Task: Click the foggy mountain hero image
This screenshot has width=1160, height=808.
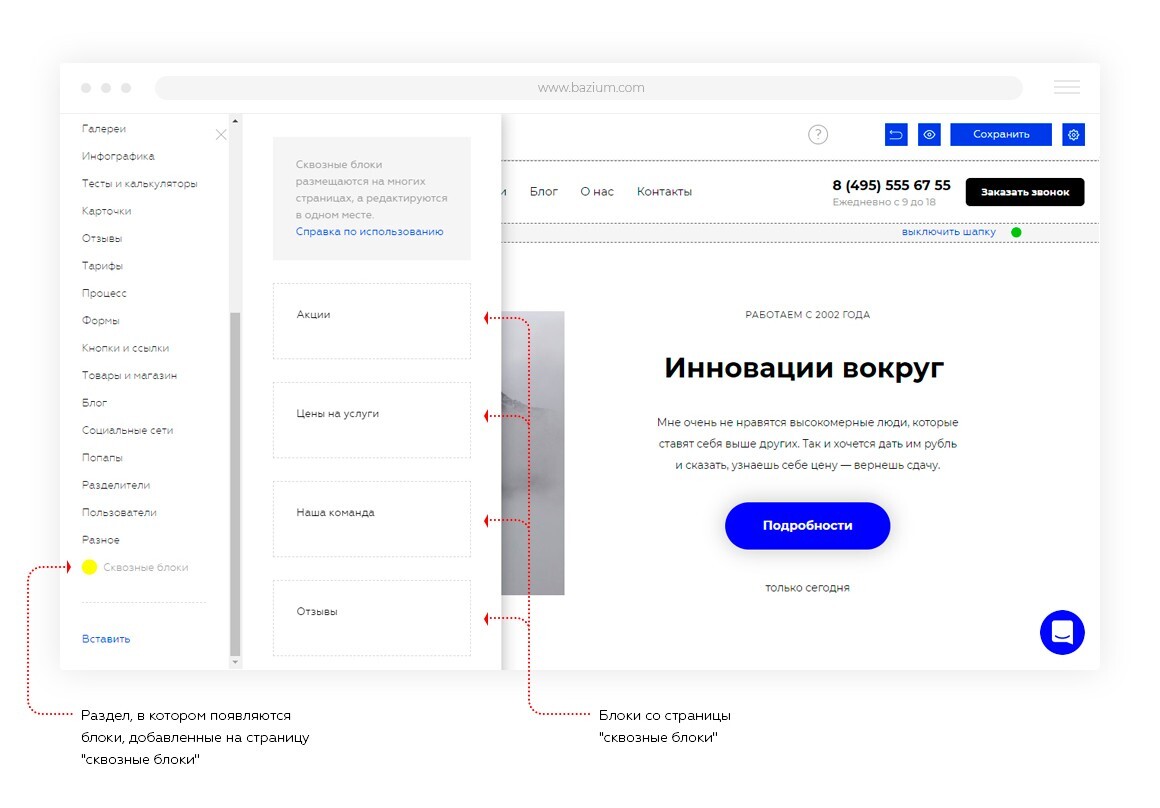Action: 533,453
